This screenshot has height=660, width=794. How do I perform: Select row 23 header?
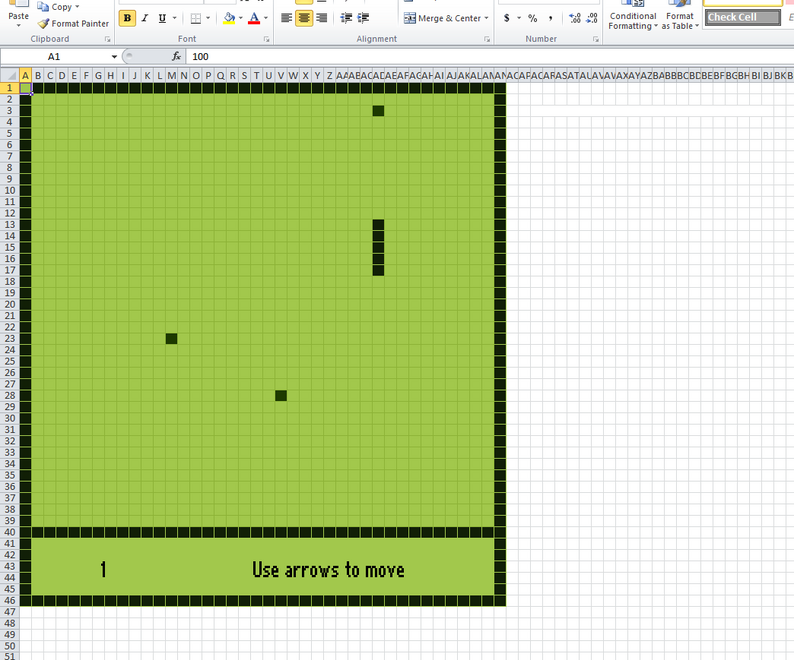pyautogui.click(x=10, y=339)
